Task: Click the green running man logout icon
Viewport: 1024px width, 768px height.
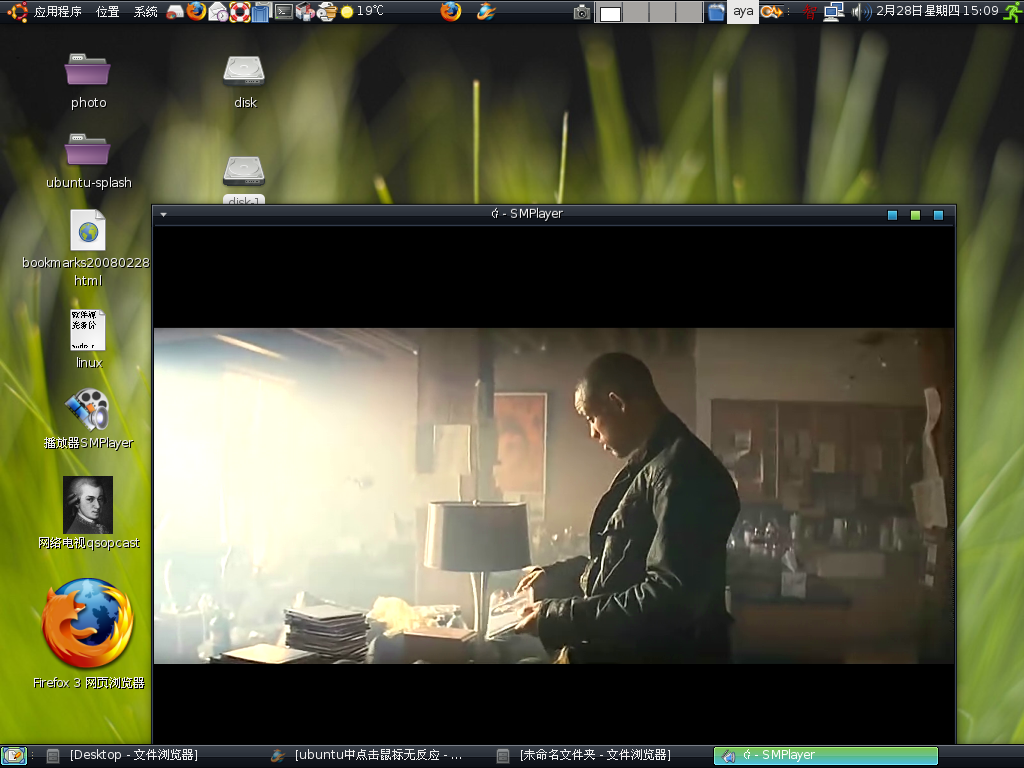Action: (1013, 12)
